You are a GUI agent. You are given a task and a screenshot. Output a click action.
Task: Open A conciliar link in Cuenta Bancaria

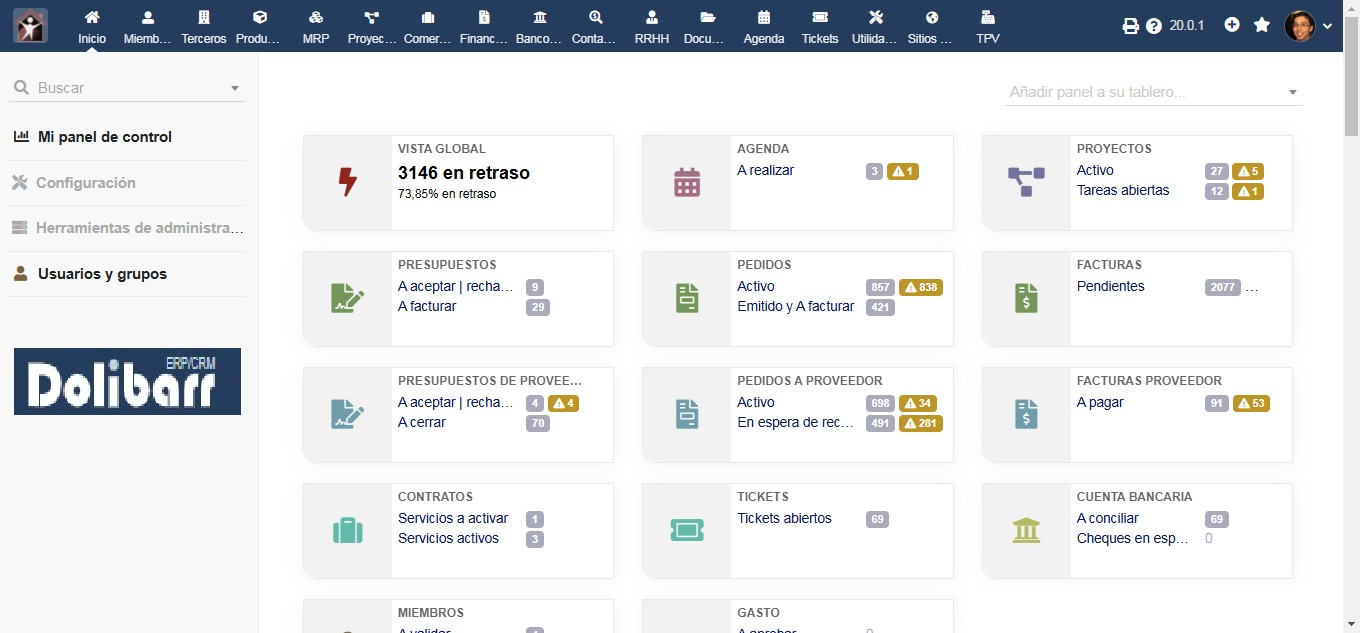pos(1108,518)
